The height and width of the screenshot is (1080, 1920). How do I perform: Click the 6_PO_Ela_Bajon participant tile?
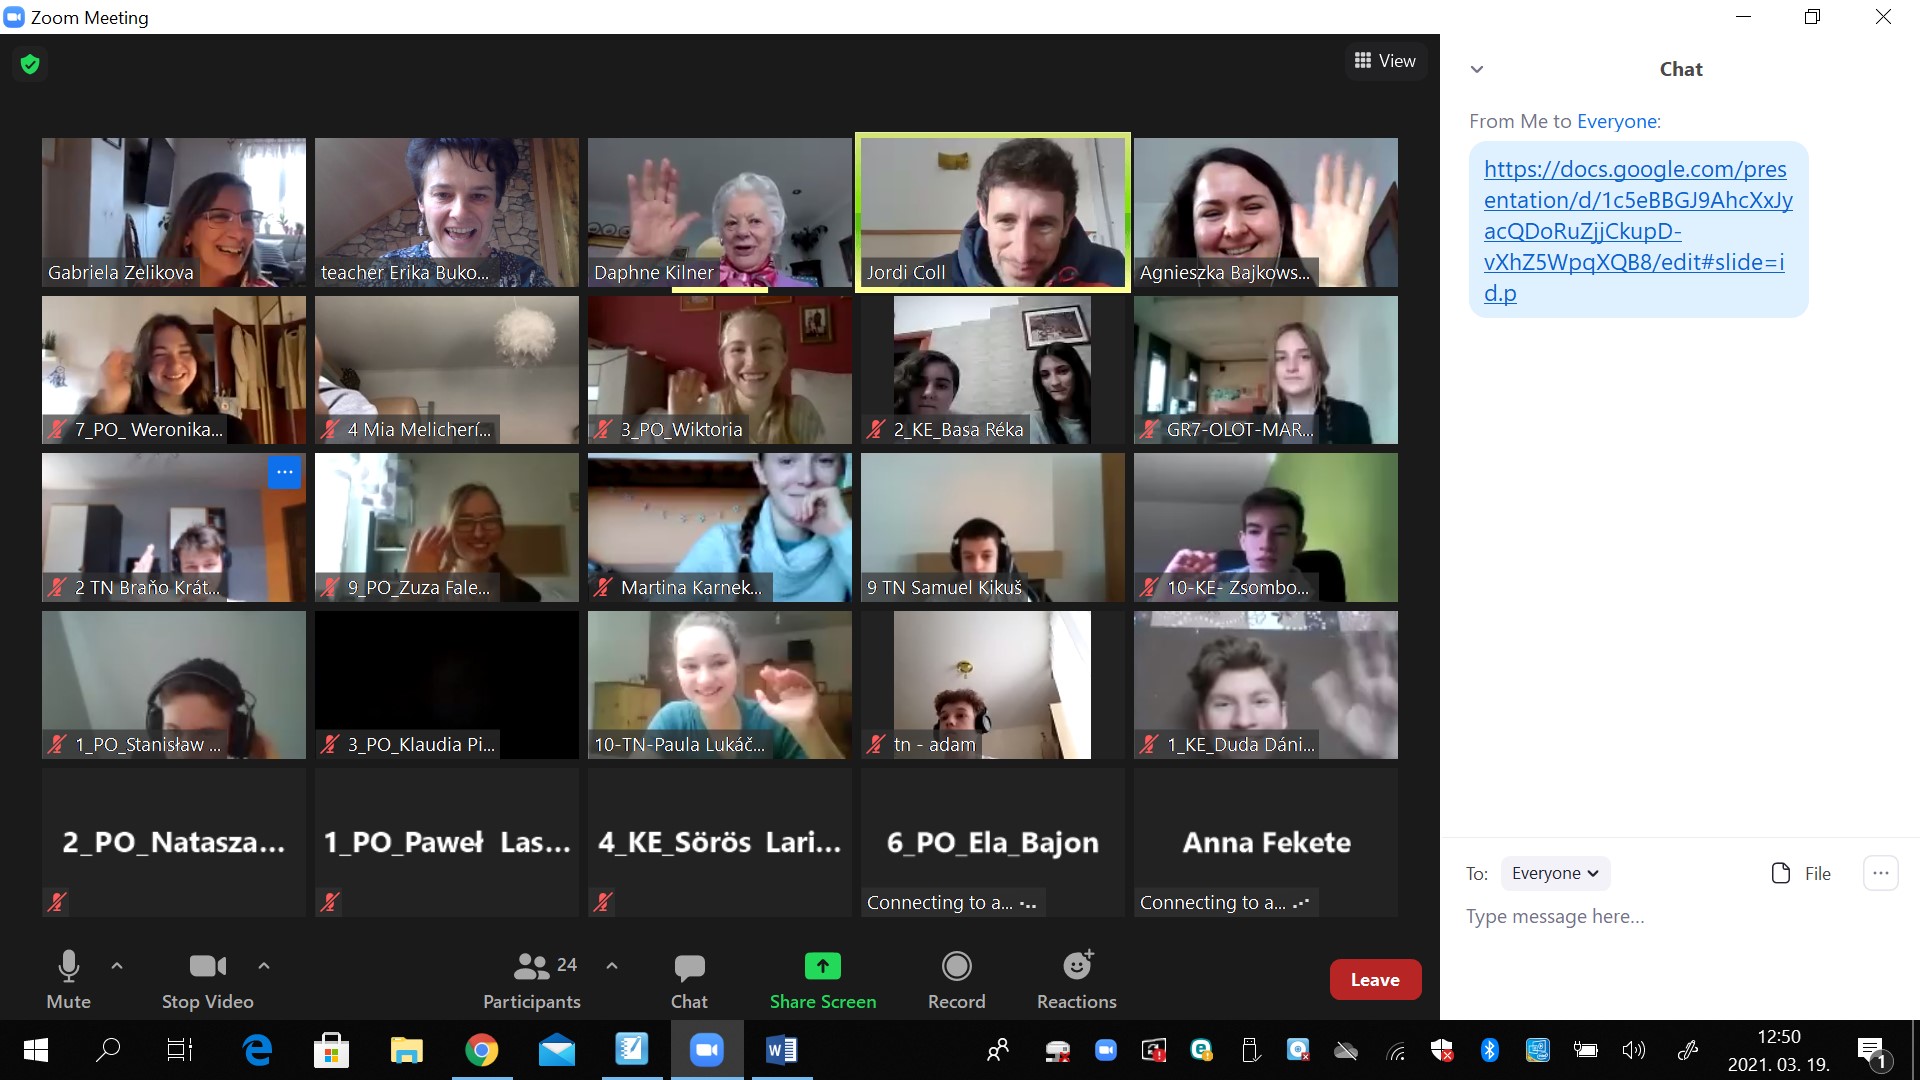pyautogui.click(x=993, y=842)
